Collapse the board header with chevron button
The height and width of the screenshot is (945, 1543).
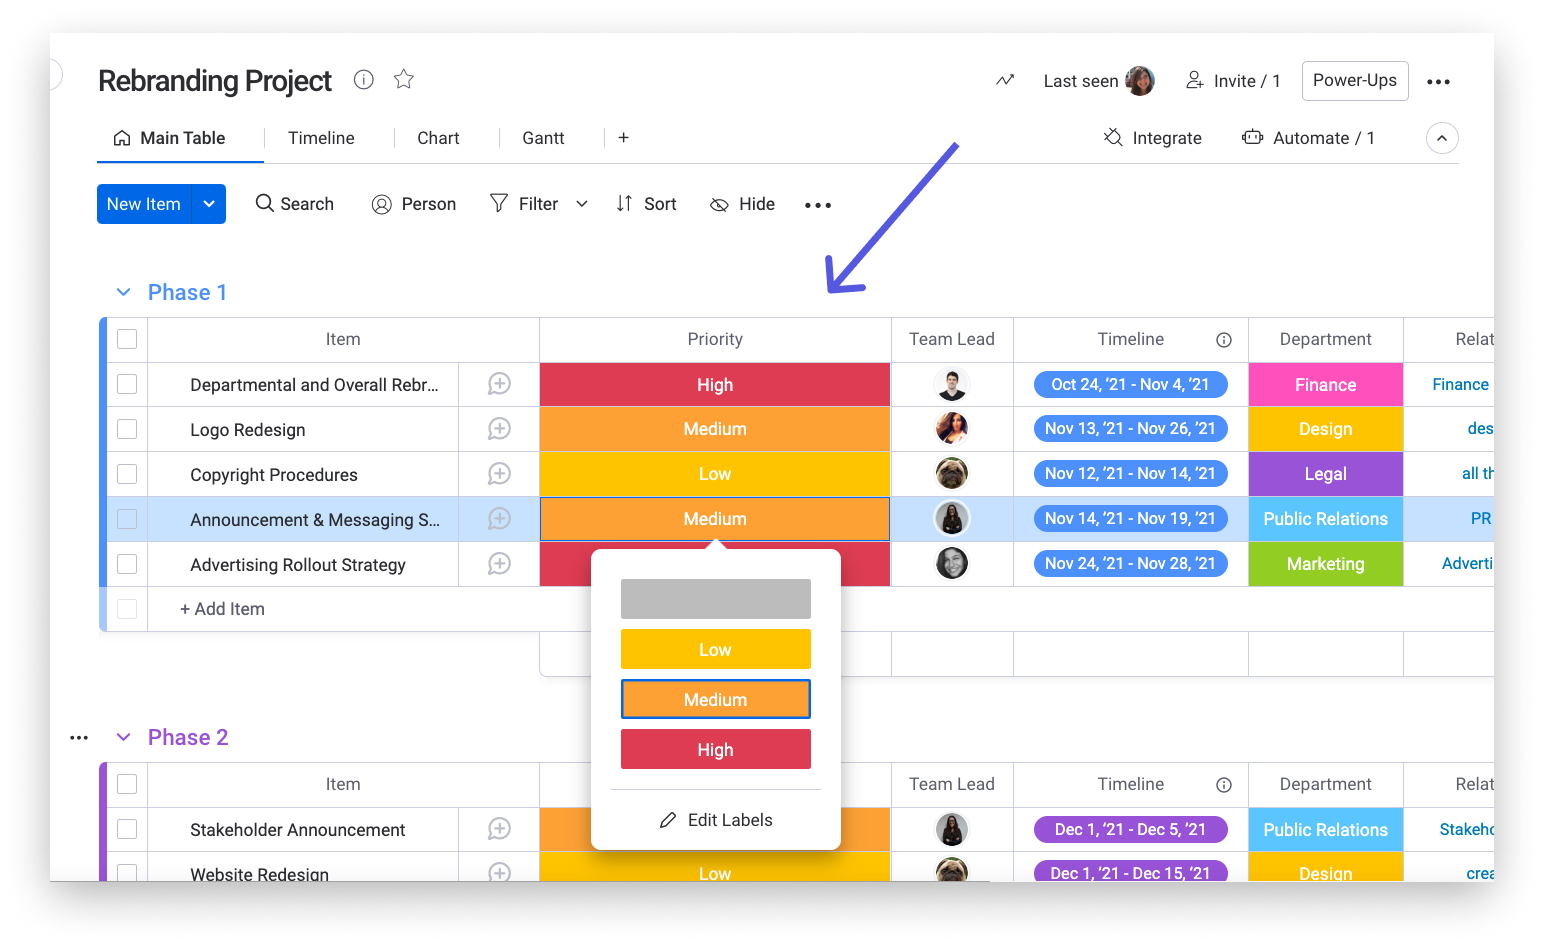click(1442, 138)
